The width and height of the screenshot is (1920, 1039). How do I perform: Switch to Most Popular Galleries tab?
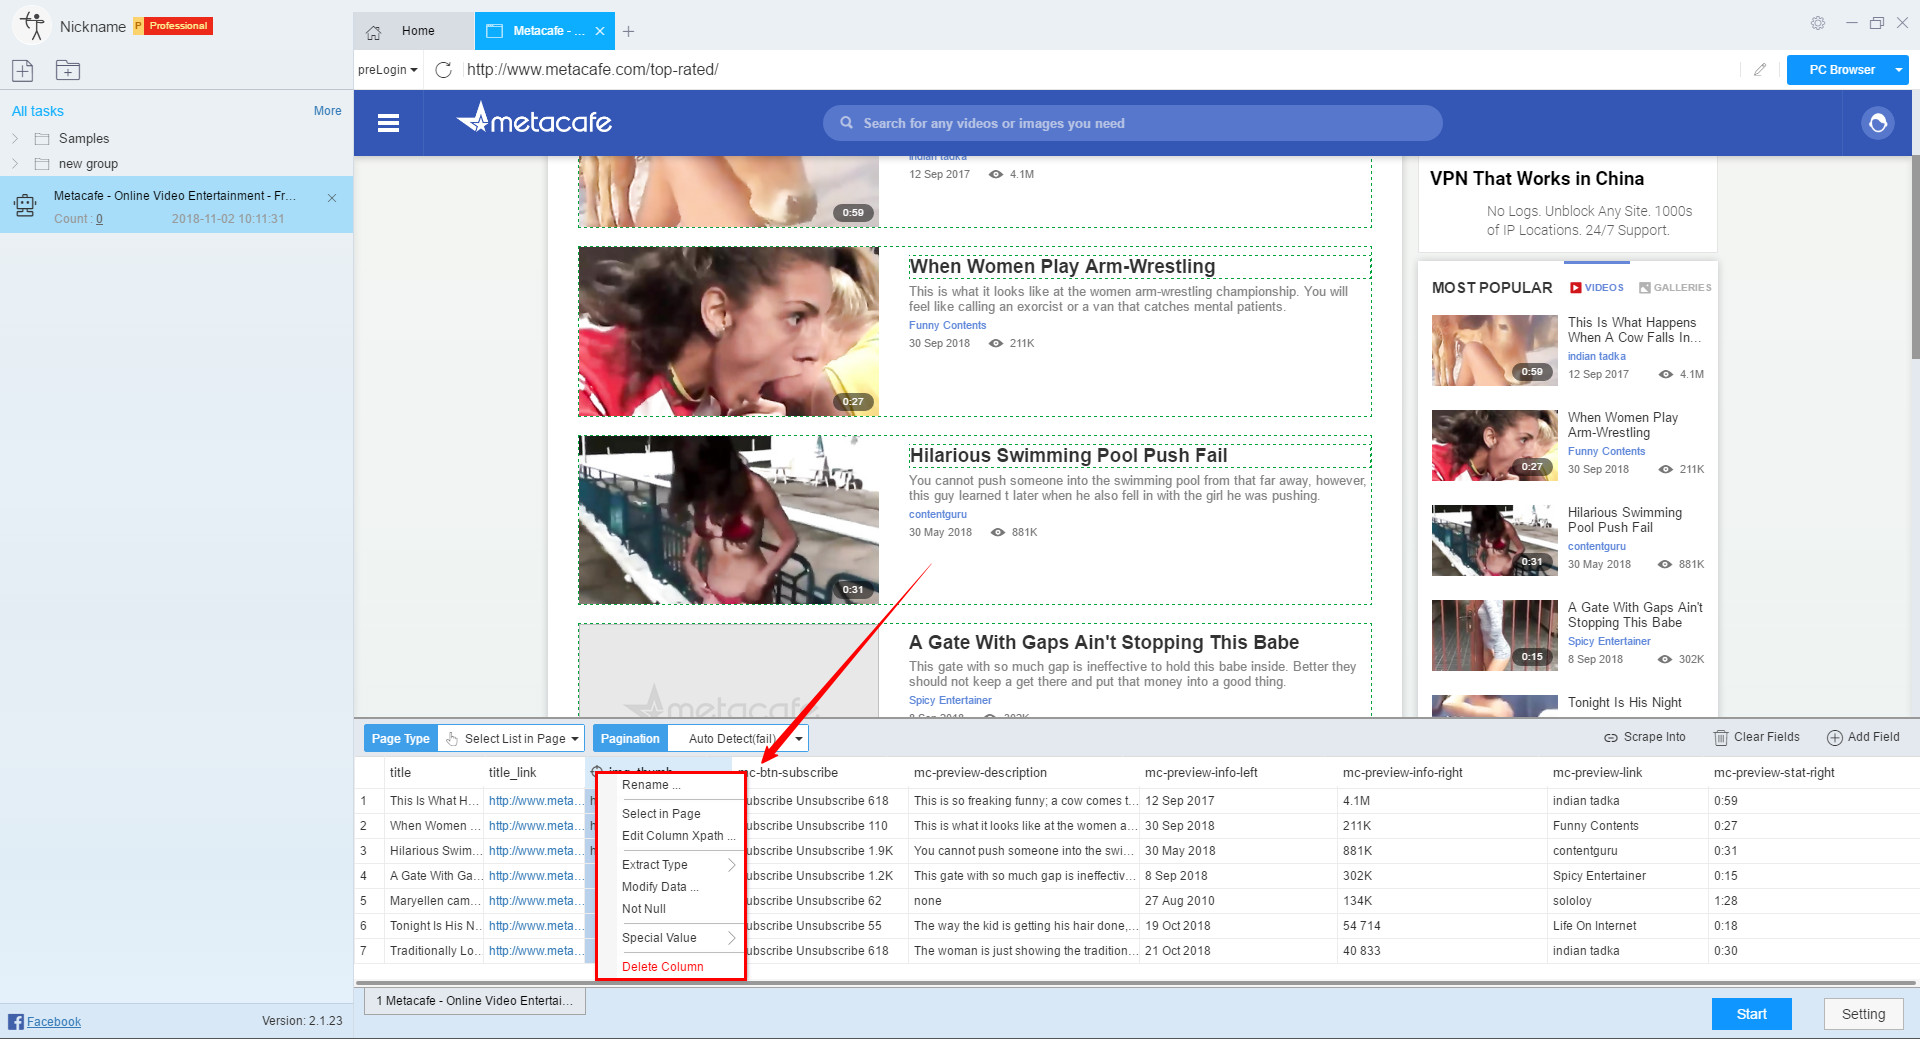pyautogui.click(x=1675, y=288)
